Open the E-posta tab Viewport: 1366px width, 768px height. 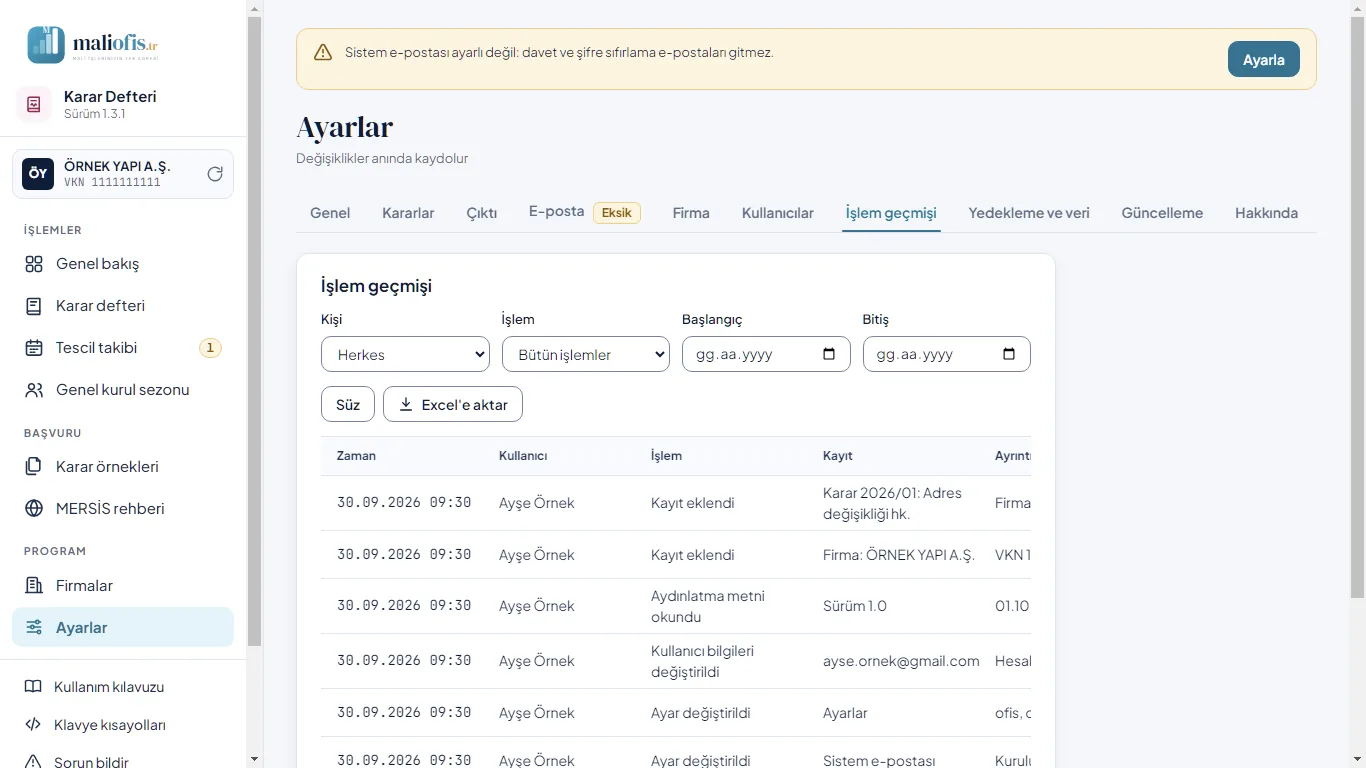[x=585, y=212]
